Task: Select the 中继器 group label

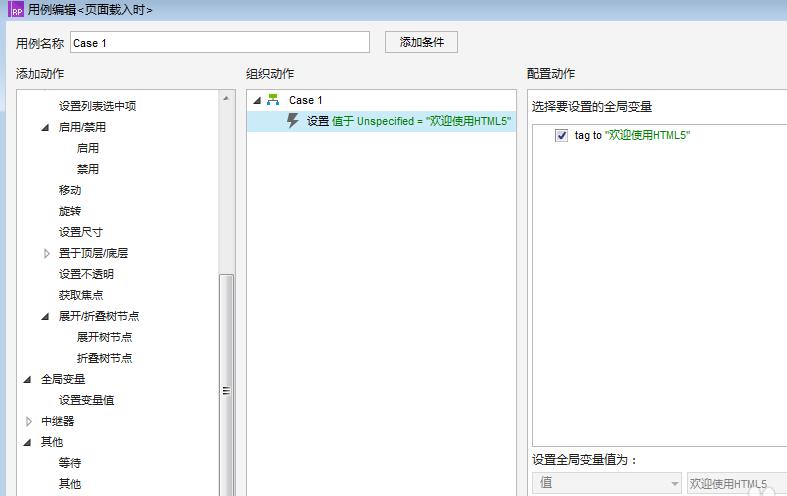Action: point(58,421)
